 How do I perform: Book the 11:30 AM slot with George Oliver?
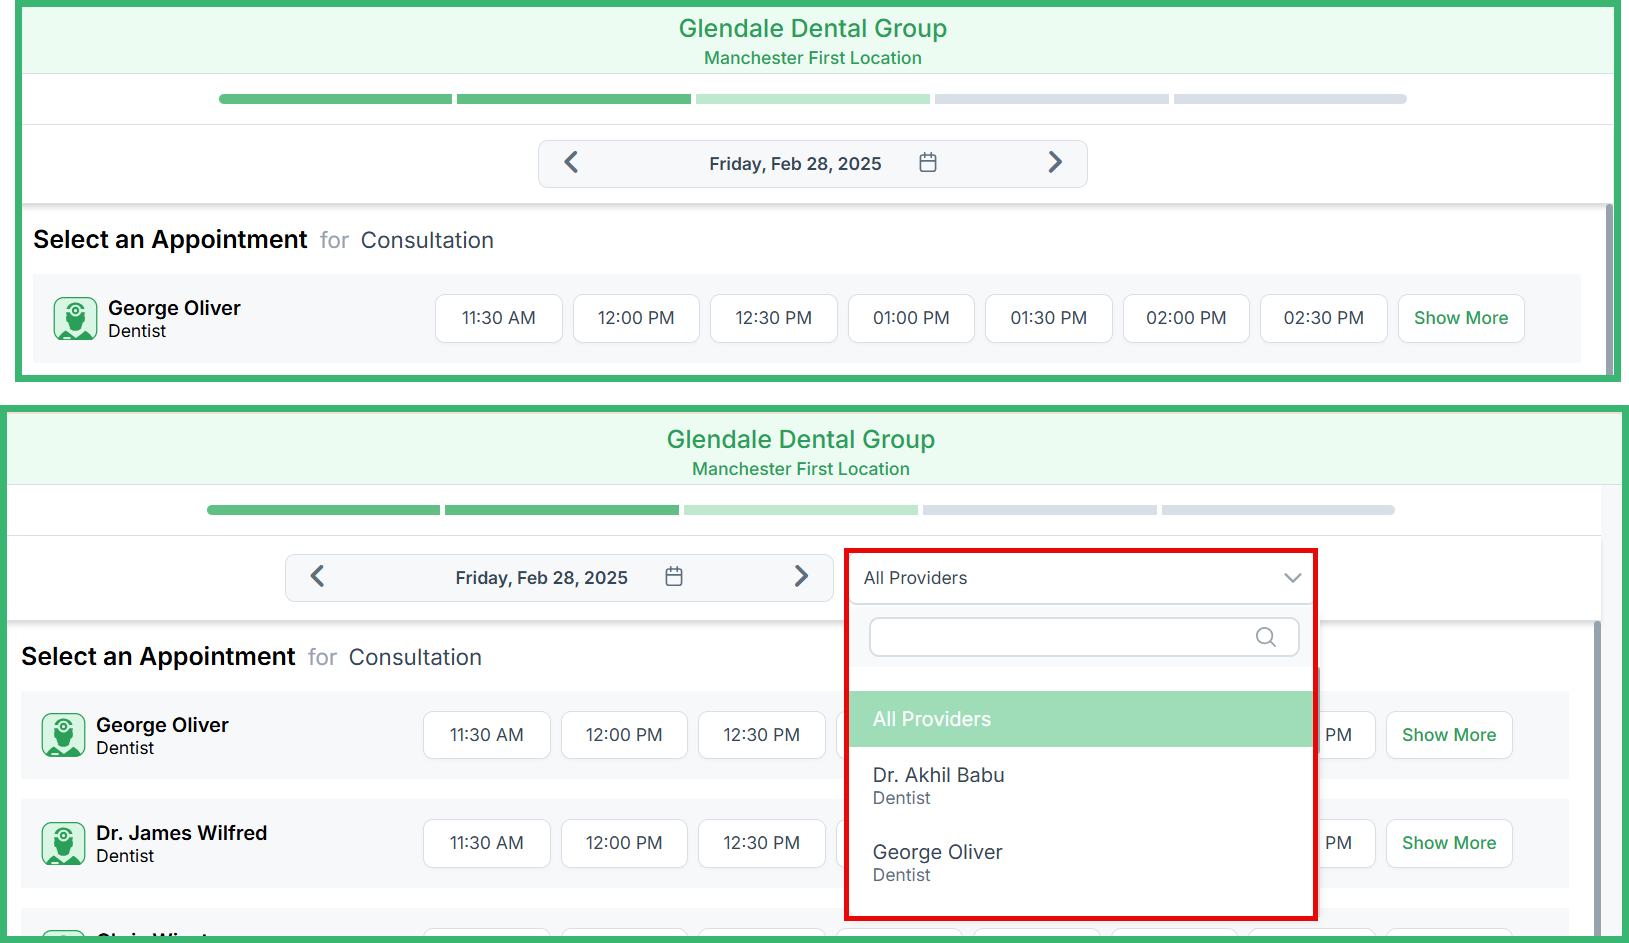[498, 318]
